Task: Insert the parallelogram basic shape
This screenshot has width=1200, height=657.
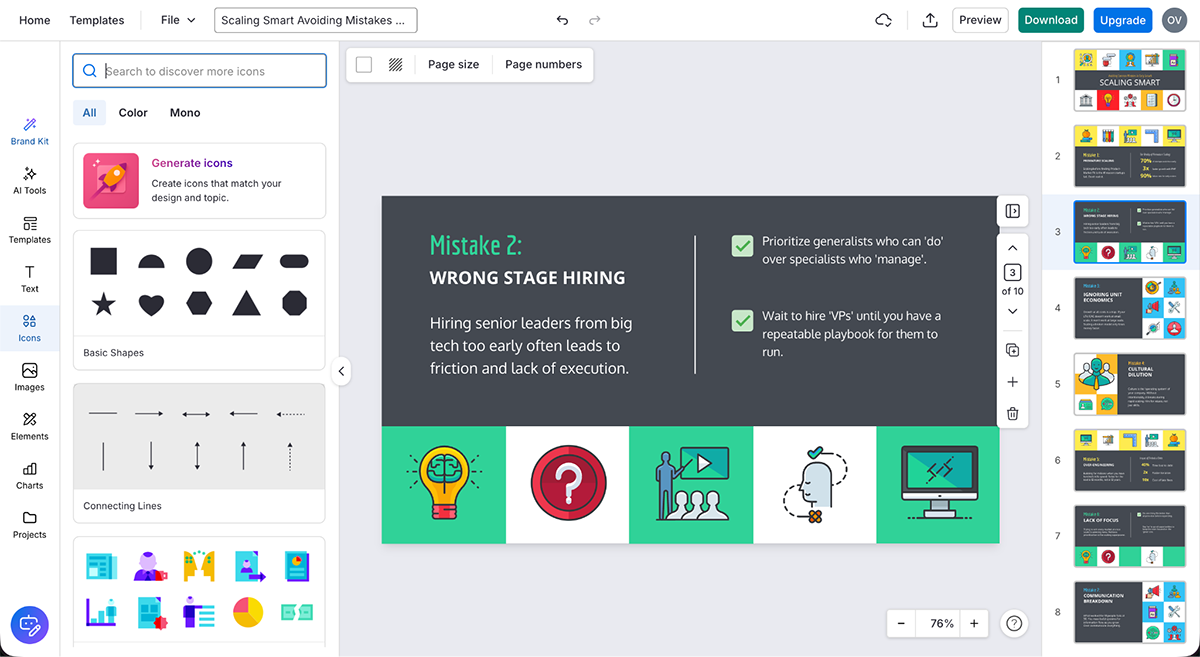Action: point(247,261)
